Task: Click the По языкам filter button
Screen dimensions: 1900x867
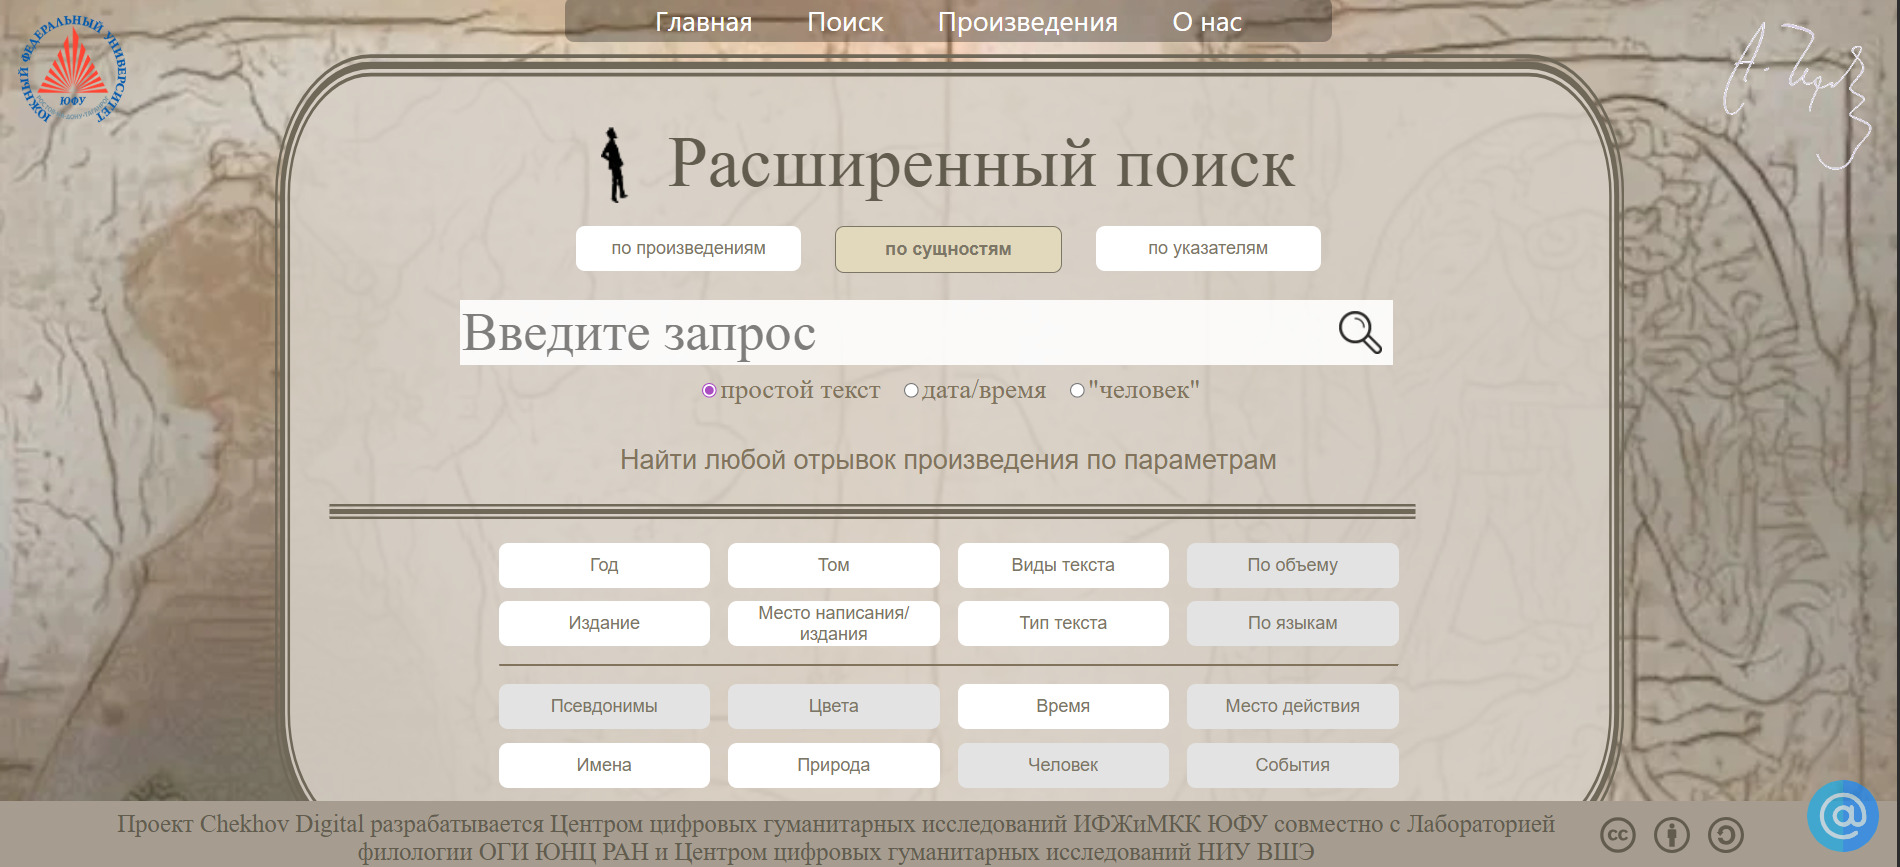Action: click(x=1293, y=623)
